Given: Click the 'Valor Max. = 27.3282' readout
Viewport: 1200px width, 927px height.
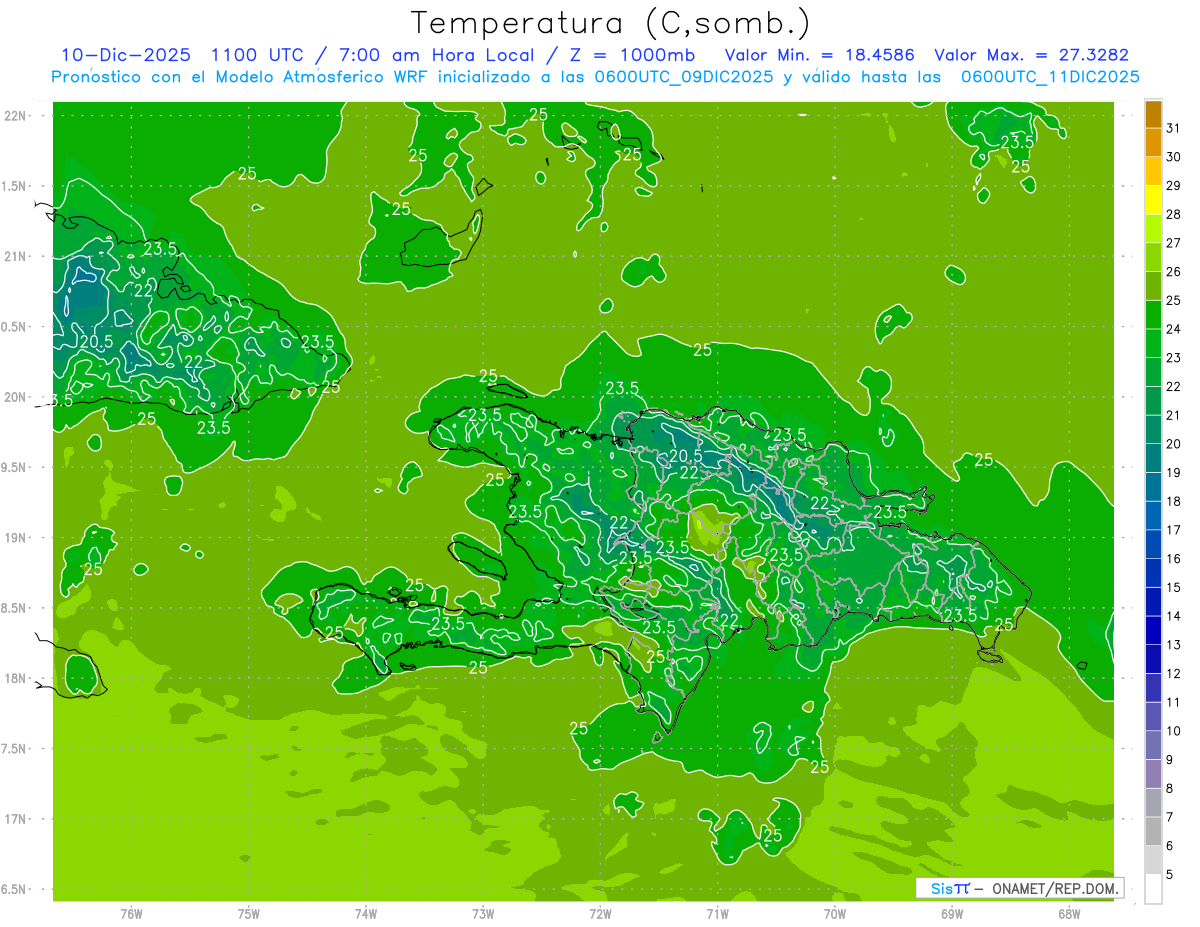Looking at the screenshot, I should click(x=1031, y=55).
